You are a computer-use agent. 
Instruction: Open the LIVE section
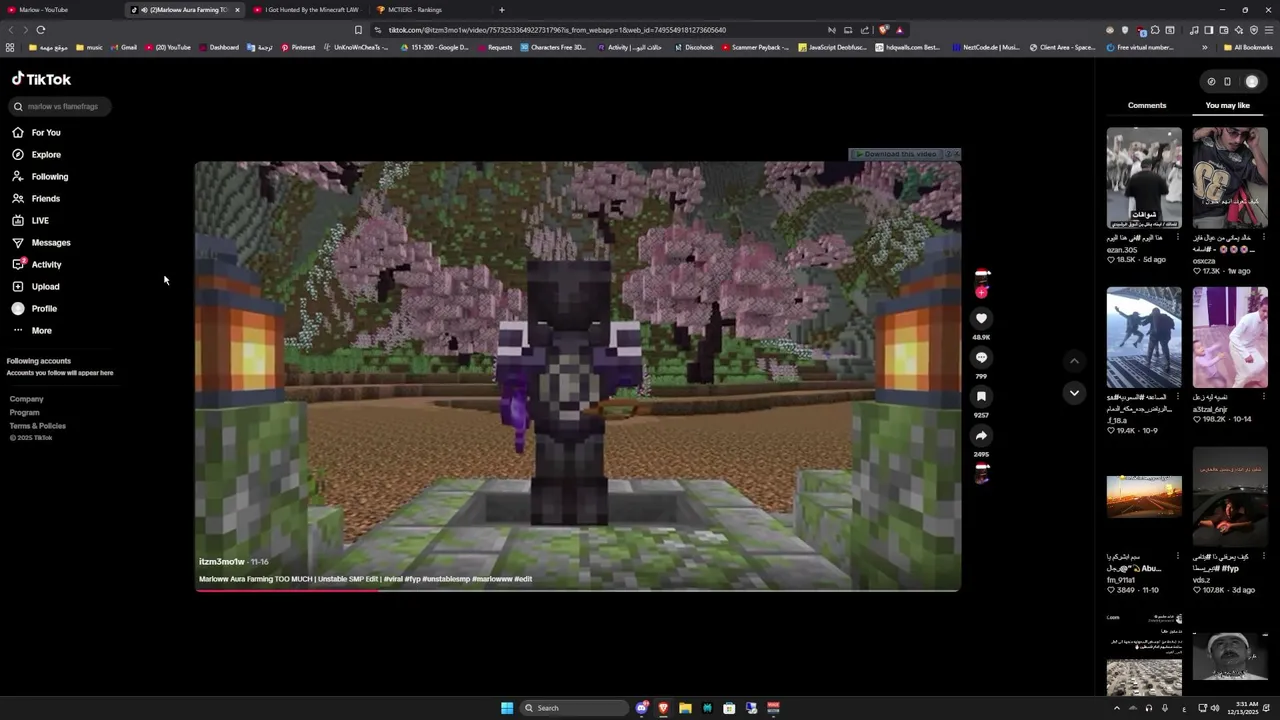click(x=30, y=220)
